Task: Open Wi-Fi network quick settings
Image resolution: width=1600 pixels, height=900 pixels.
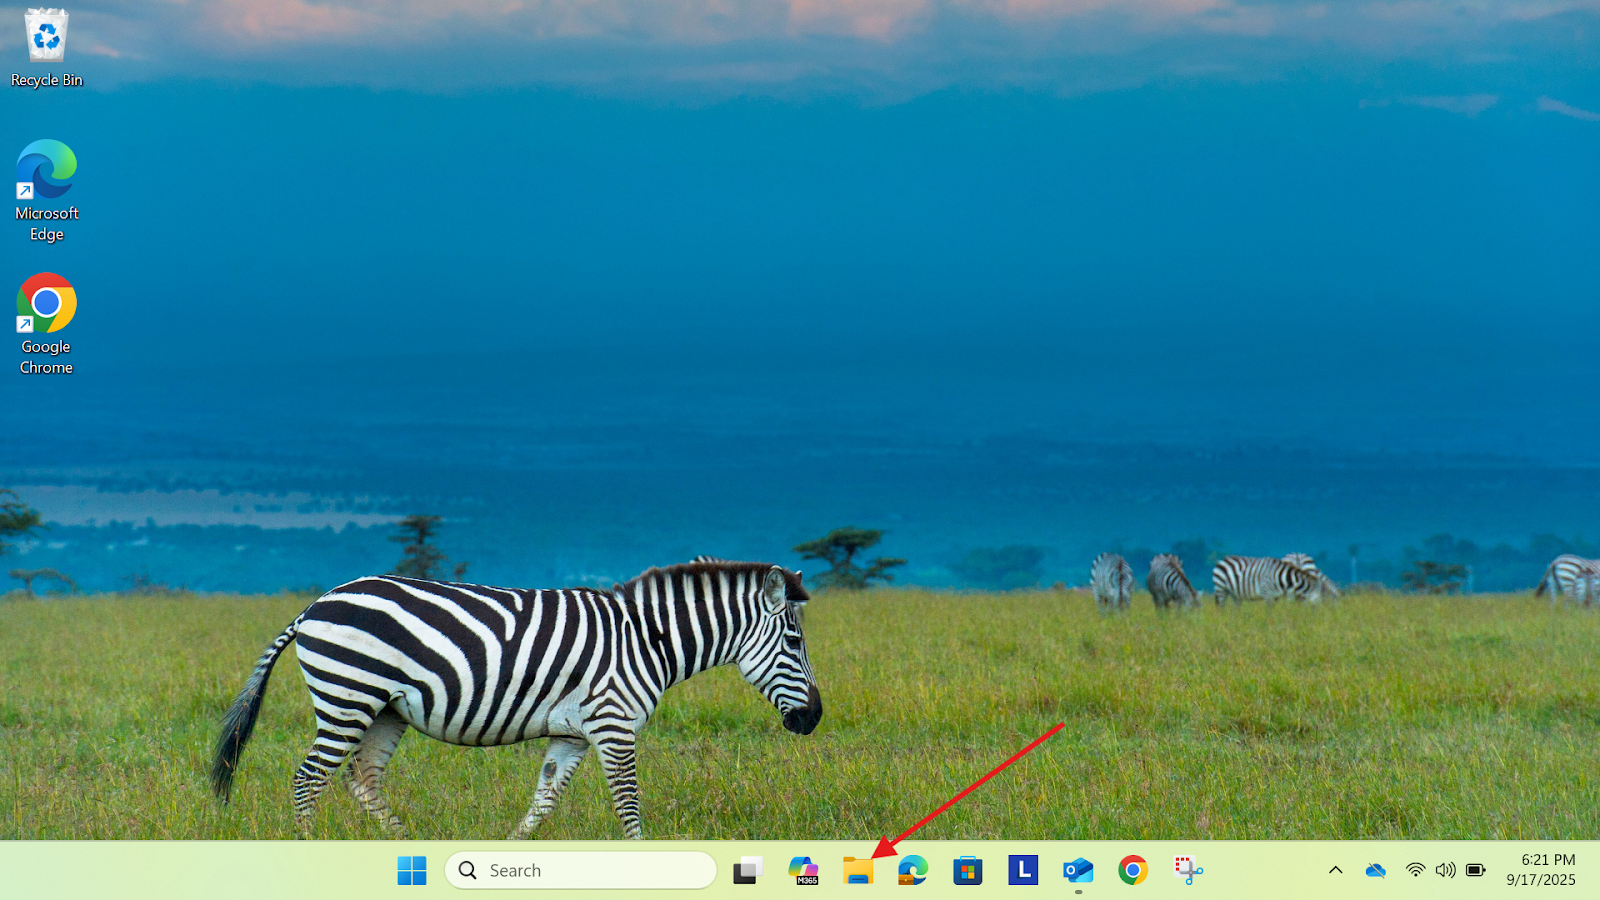Action: [x=1415, y=871]
